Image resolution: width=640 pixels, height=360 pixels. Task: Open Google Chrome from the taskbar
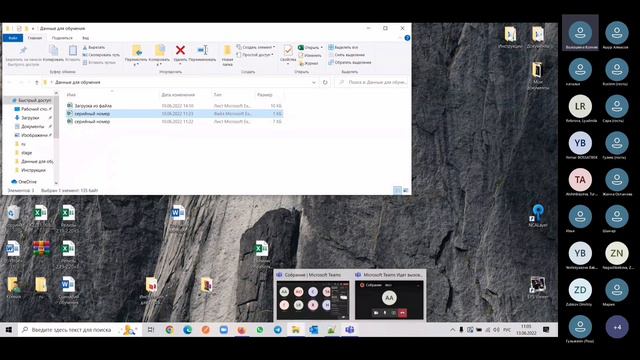click(169, 329)
